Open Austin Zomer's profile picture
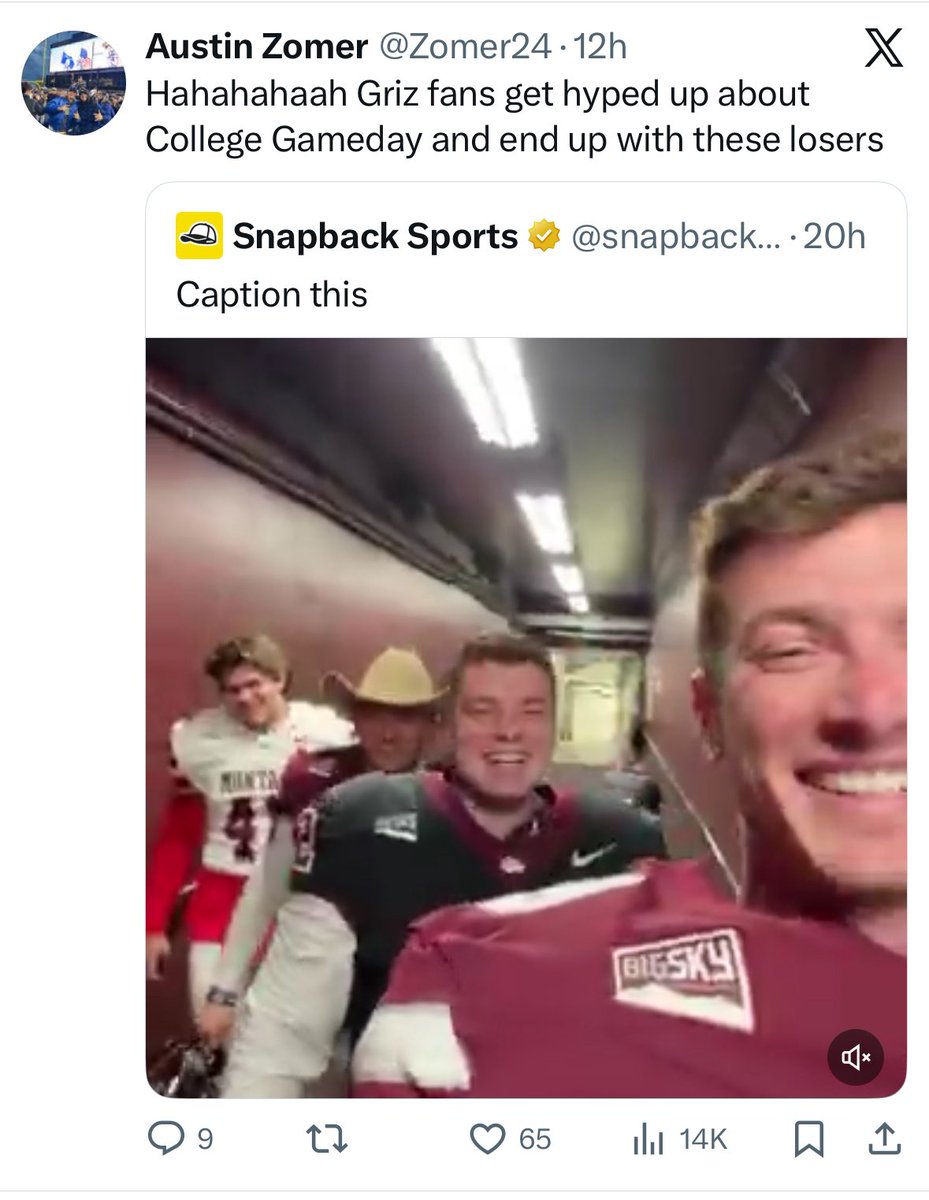The image size is (929, 1200). click(x=73, y=83)
